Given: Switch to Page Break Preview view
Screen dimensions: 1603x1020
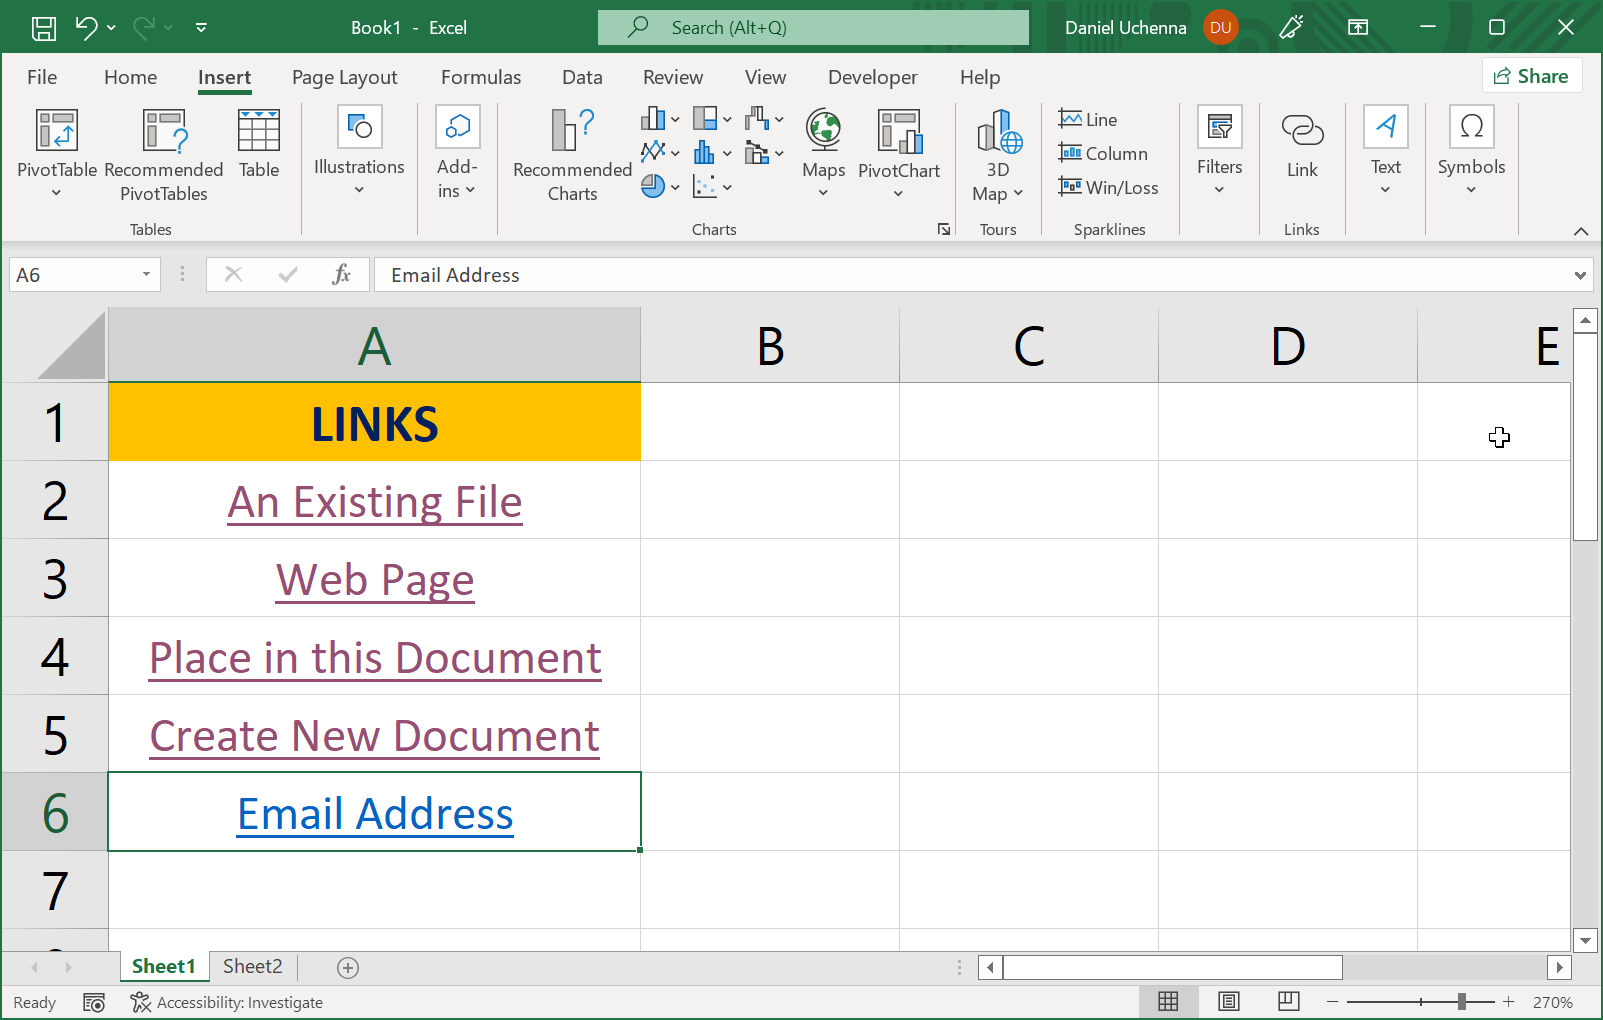Looking at the screenshot, I should click(x=1287, y=1001).
